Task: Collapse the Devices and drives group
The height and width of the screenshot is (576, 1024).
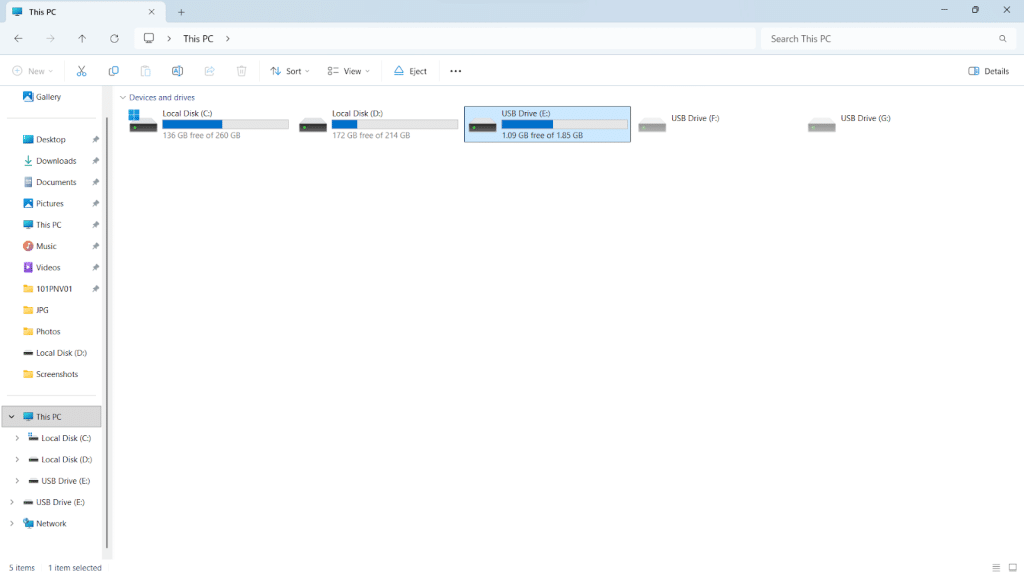Action: click(x=122, y=98)
